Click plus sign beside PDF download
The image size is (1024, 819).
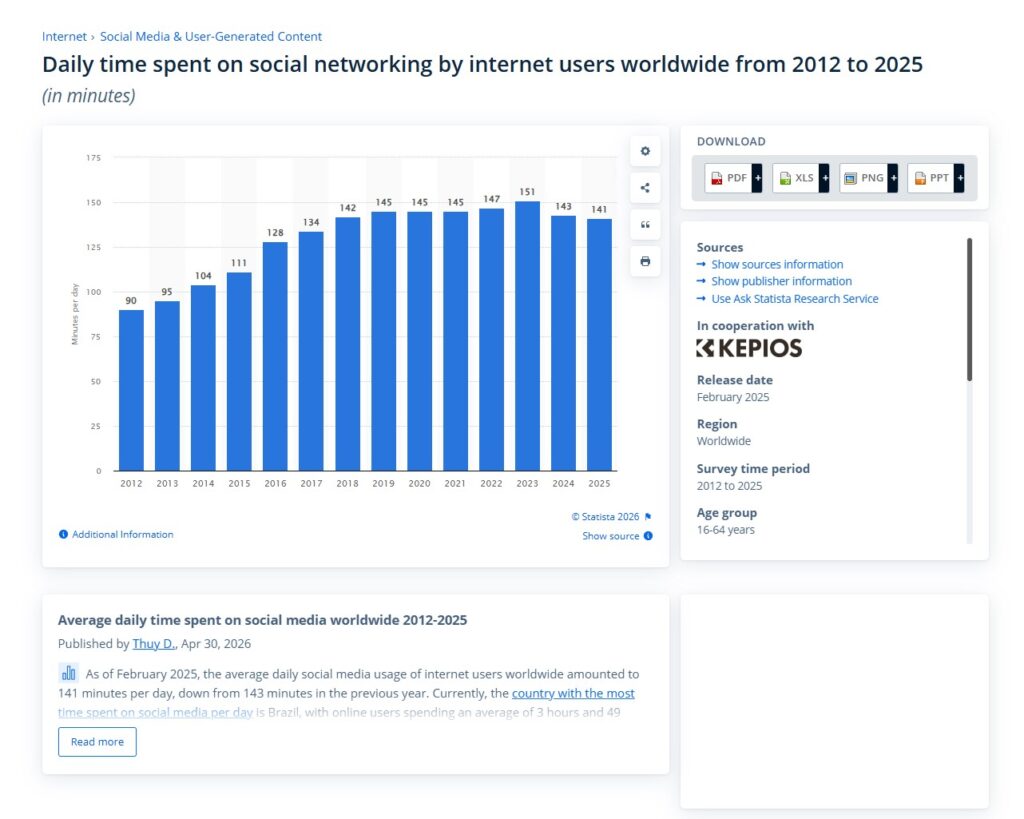coord(757,178)
